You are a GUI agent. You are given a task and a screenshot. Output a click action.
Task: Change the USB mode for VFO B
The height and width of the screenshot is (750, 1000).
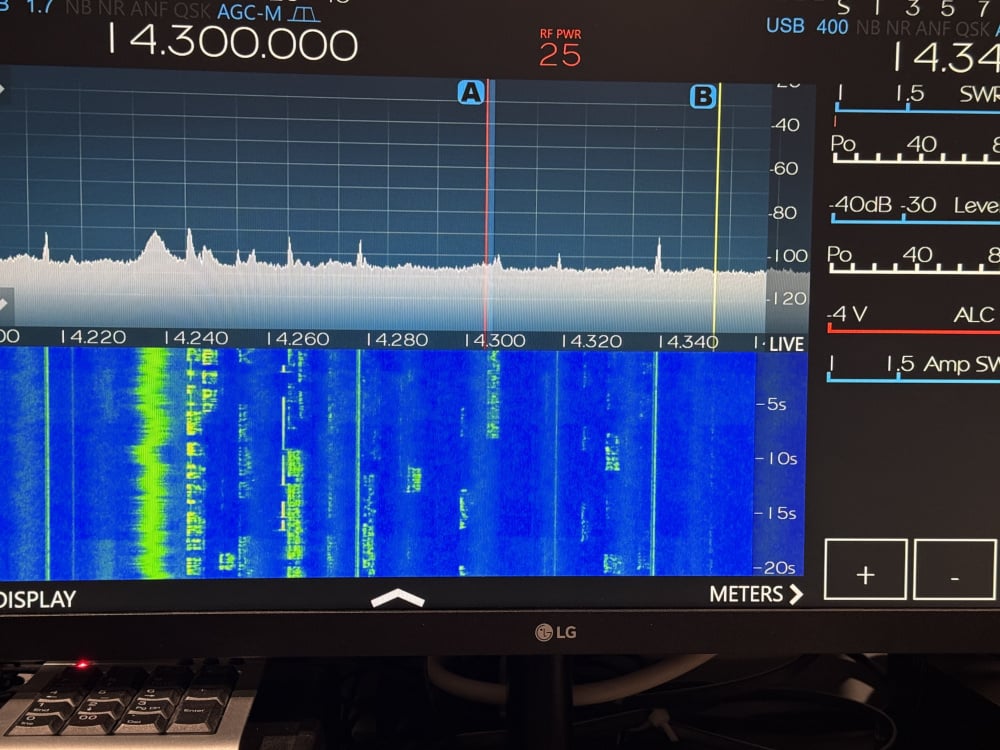785,26
